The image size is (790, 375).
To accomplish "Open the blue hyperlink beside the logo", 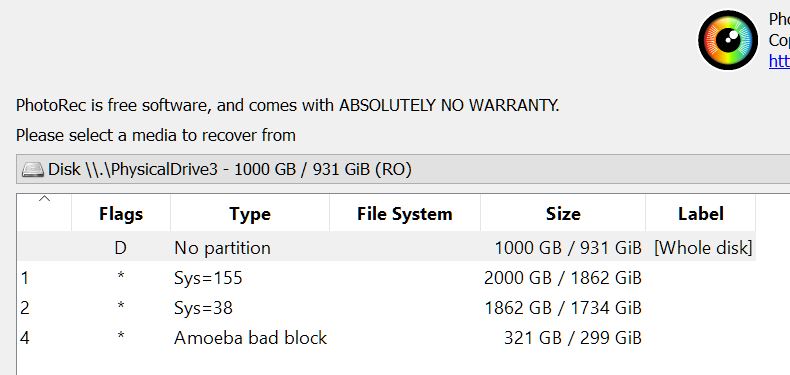I will (779, 61).
